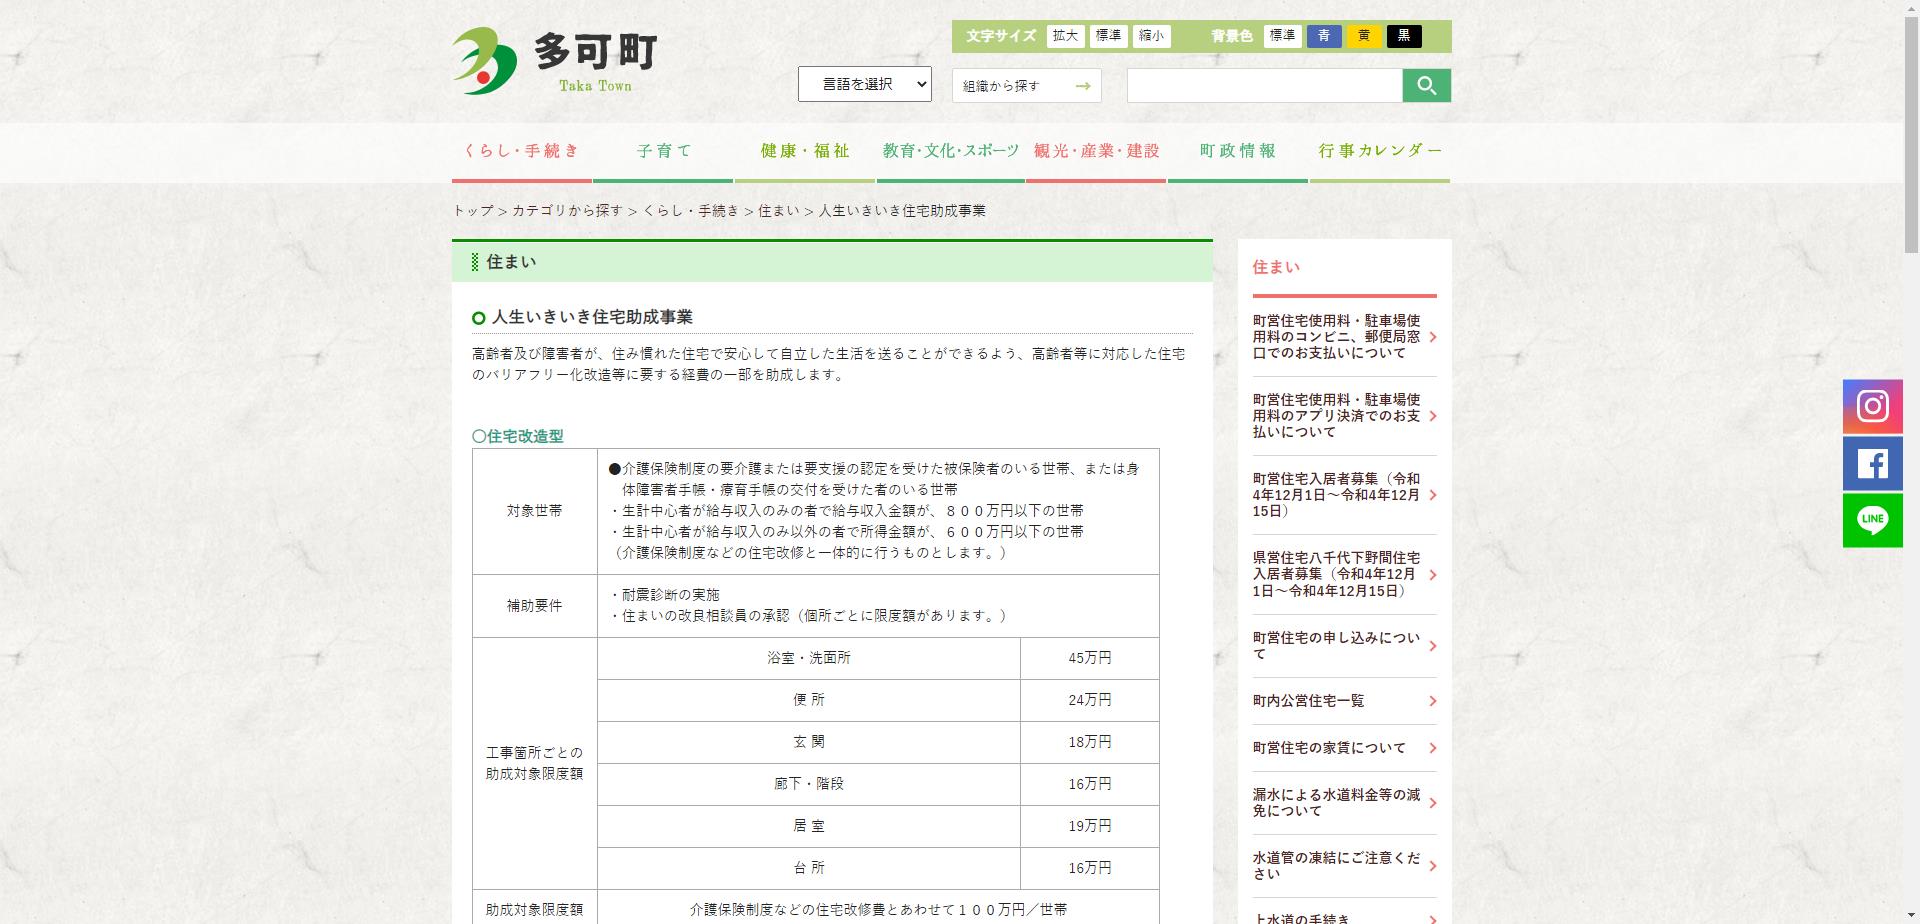Screen dimensions: 1920x924
Task: Open 町営住宅入居者募集 sidebar link
Action: pyautogui.click(x=1344, y=495)
